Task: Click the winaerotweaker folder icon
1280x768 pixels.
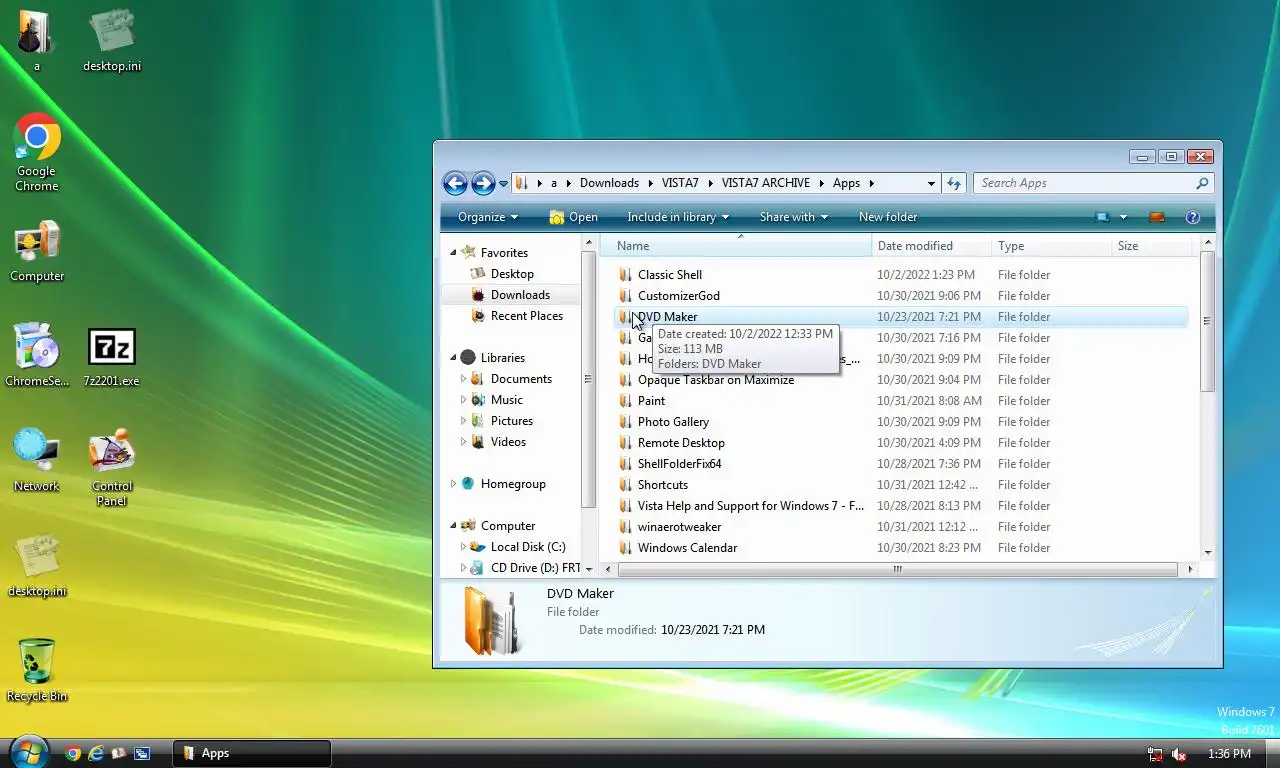Action: pos(625,527)
